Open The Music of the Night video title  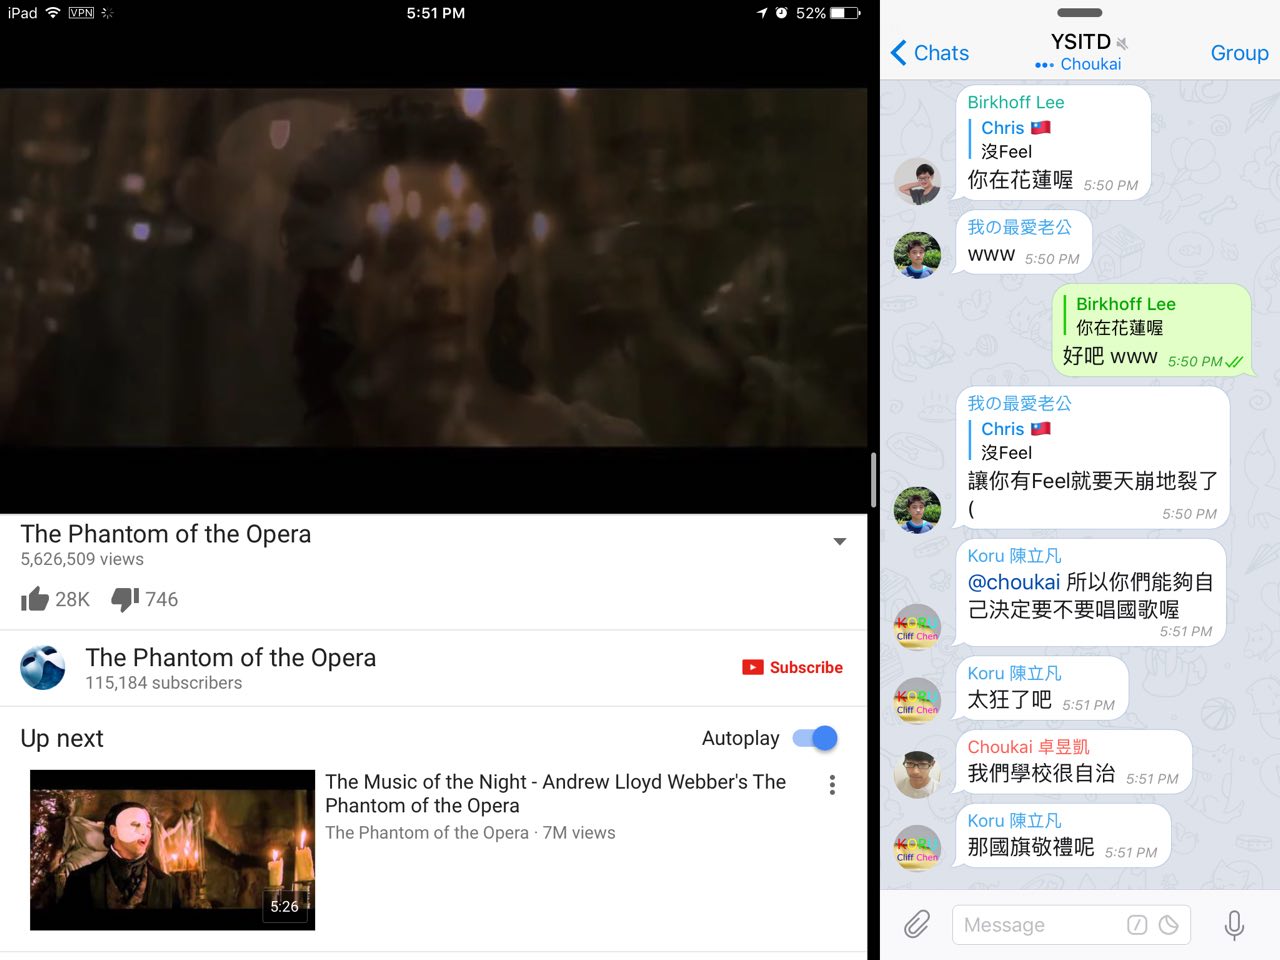[x=556, y=794]
